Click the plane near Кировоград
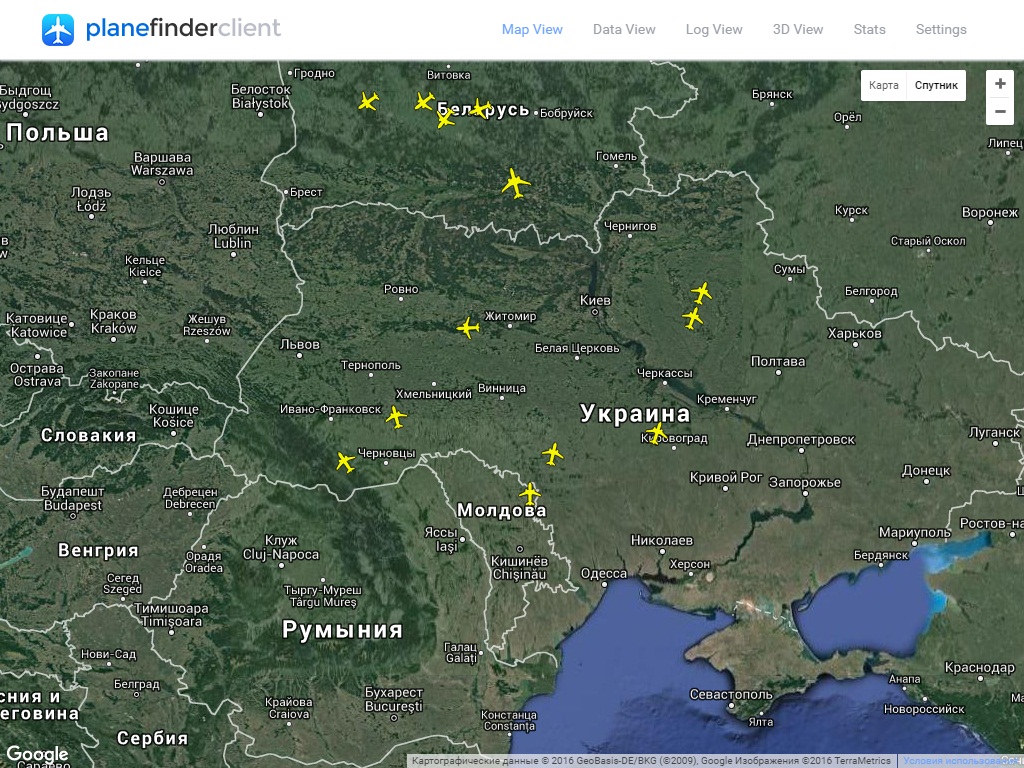This screenshot has width=1024, height=768. coord(656,433)
